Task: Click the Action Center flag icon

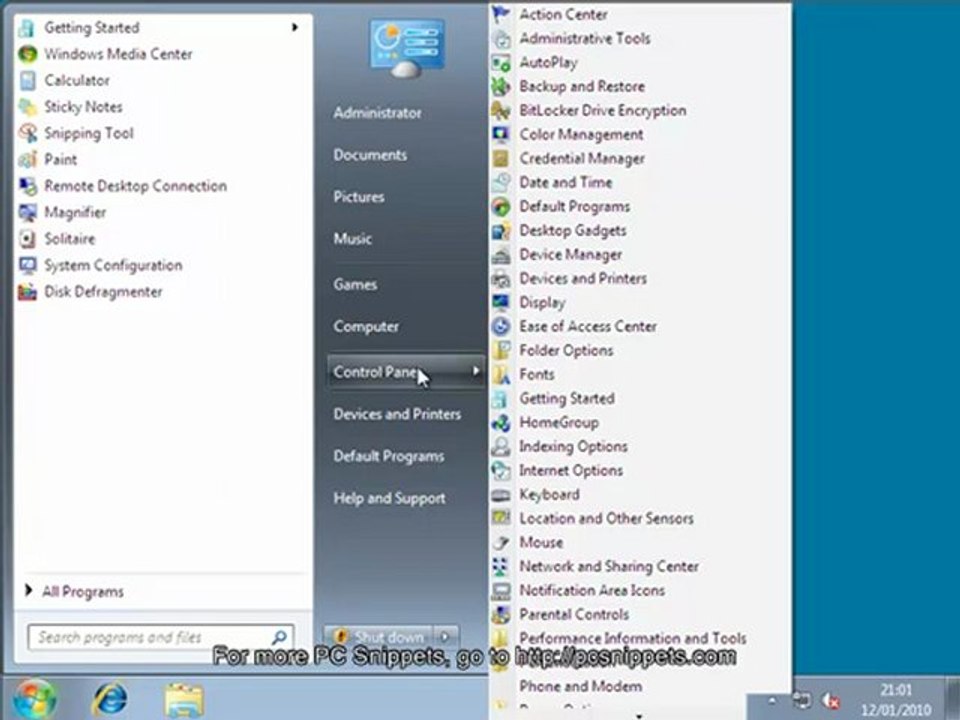Action: click(501, 14)
